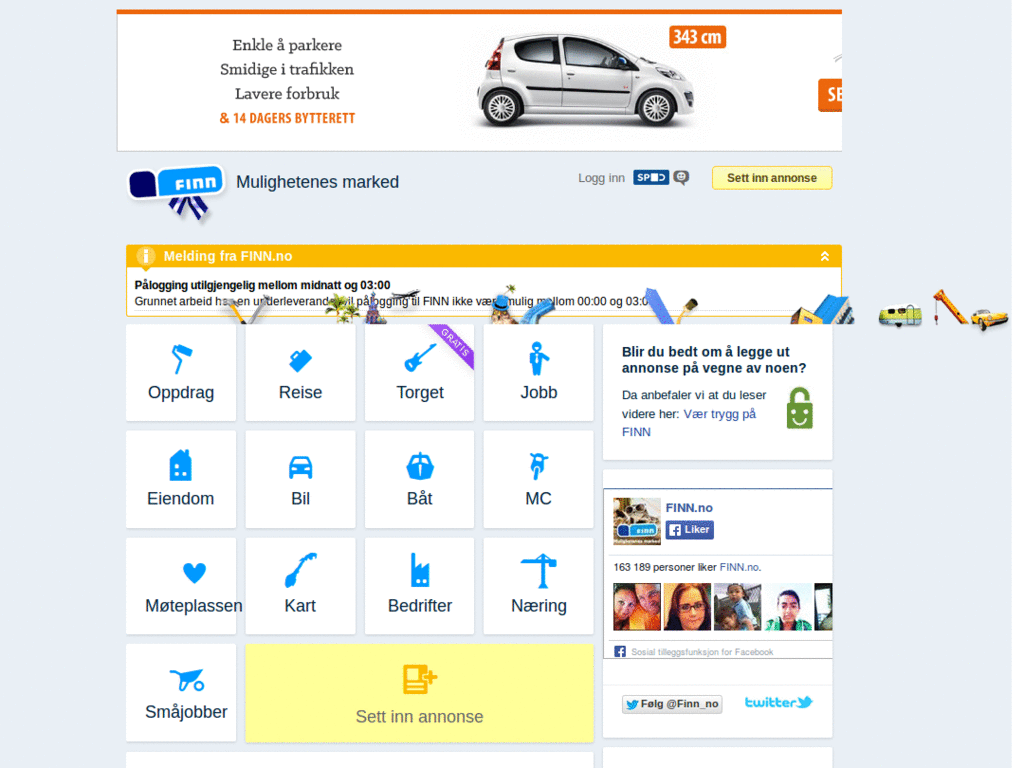Open the Kart Norway map icon
Screen dimensions: 1024x768
point(300,570)
